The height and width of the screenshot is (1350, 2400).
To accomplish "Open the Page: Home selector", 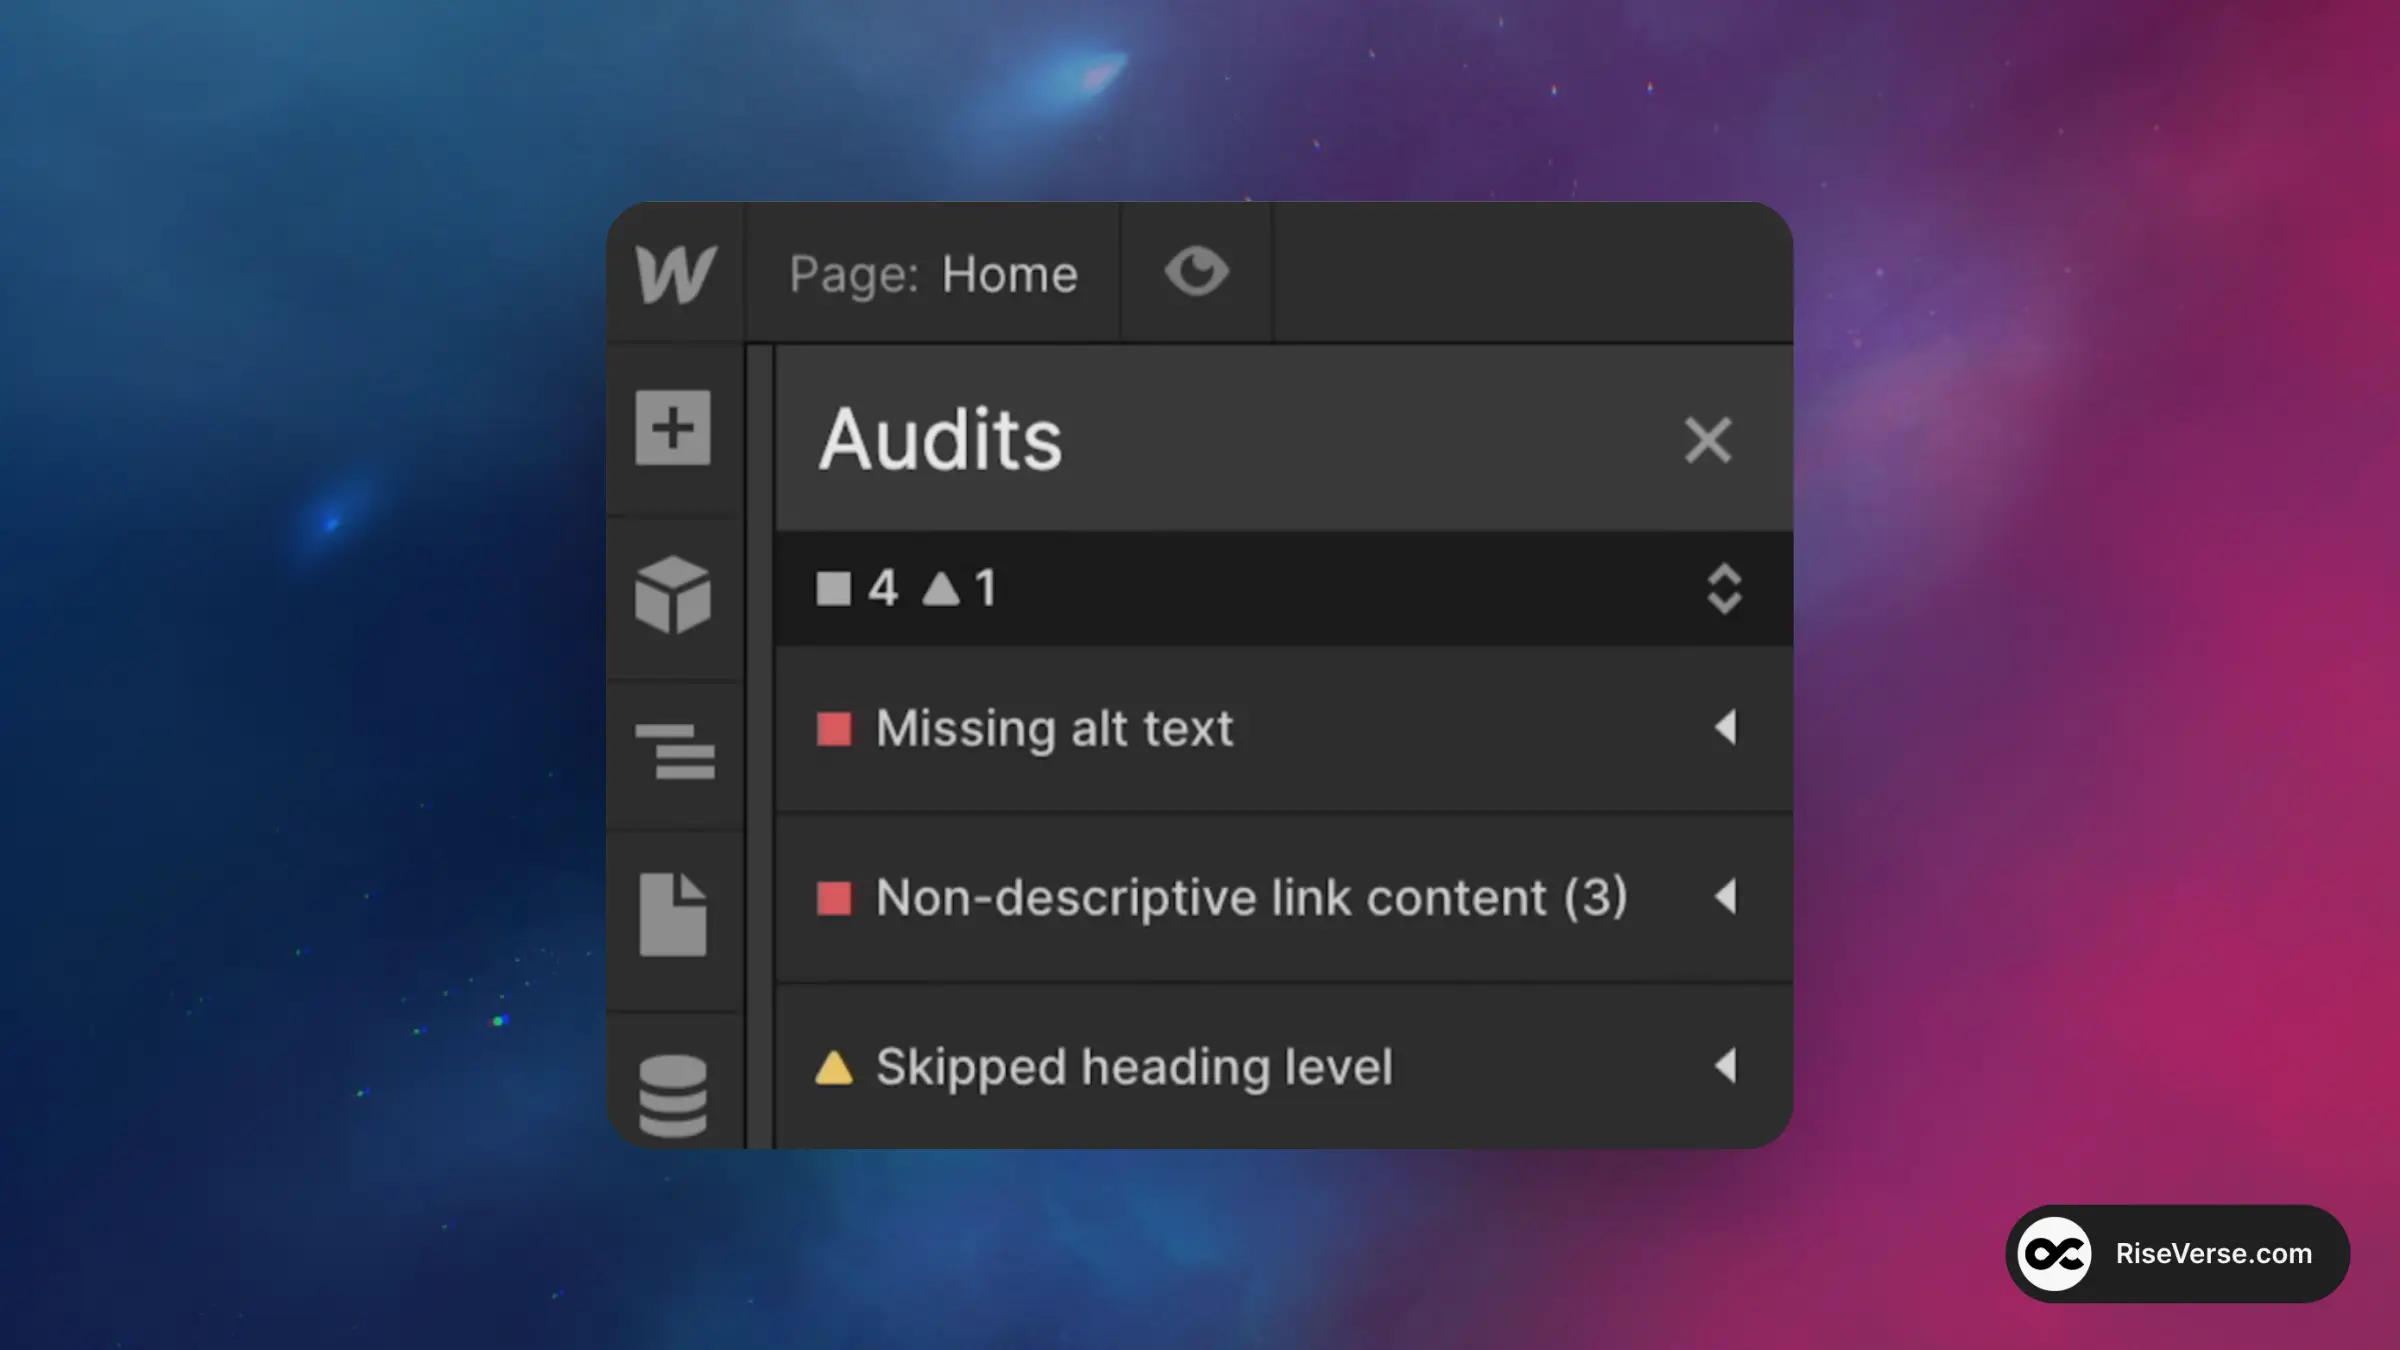I will pyautogui.click(x=933, y=274).
